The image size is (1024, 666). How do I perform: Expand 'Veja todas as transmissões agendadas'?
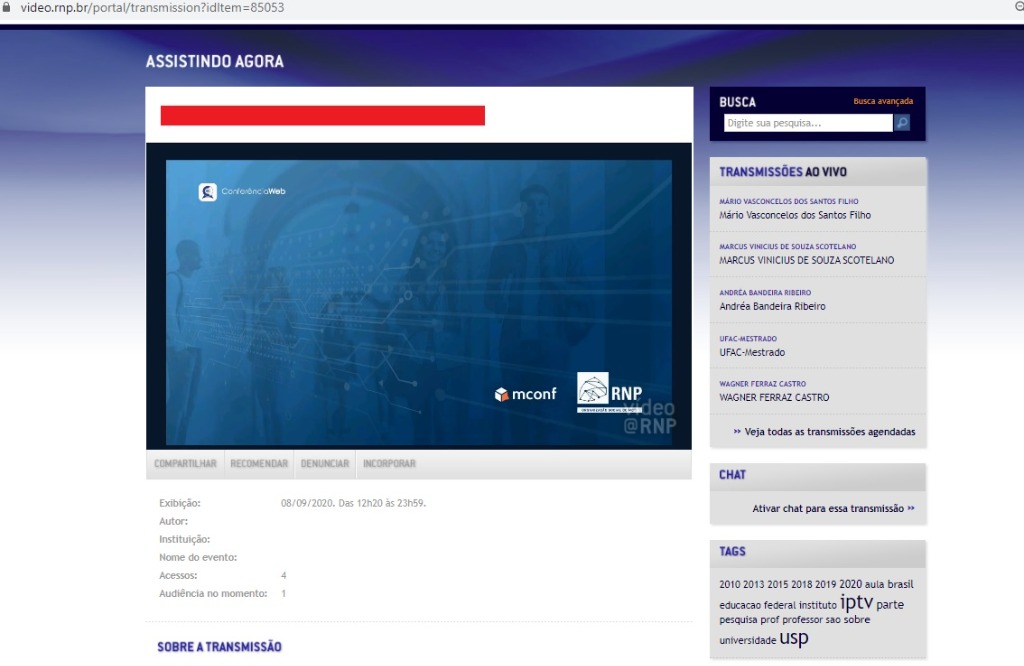[829, 432]
